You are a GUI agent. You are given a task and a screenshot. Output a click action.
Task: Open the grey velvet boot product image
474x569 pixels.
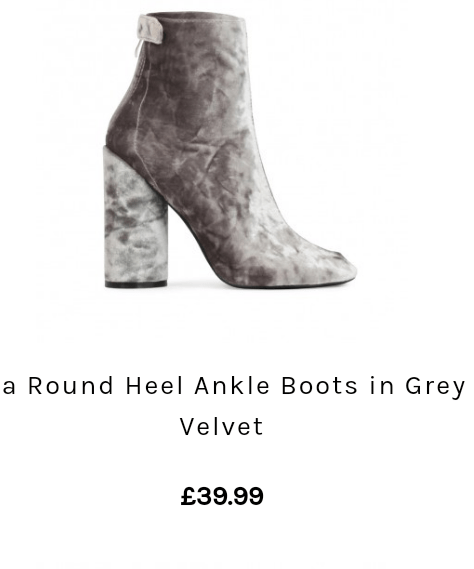coord(230,151)
